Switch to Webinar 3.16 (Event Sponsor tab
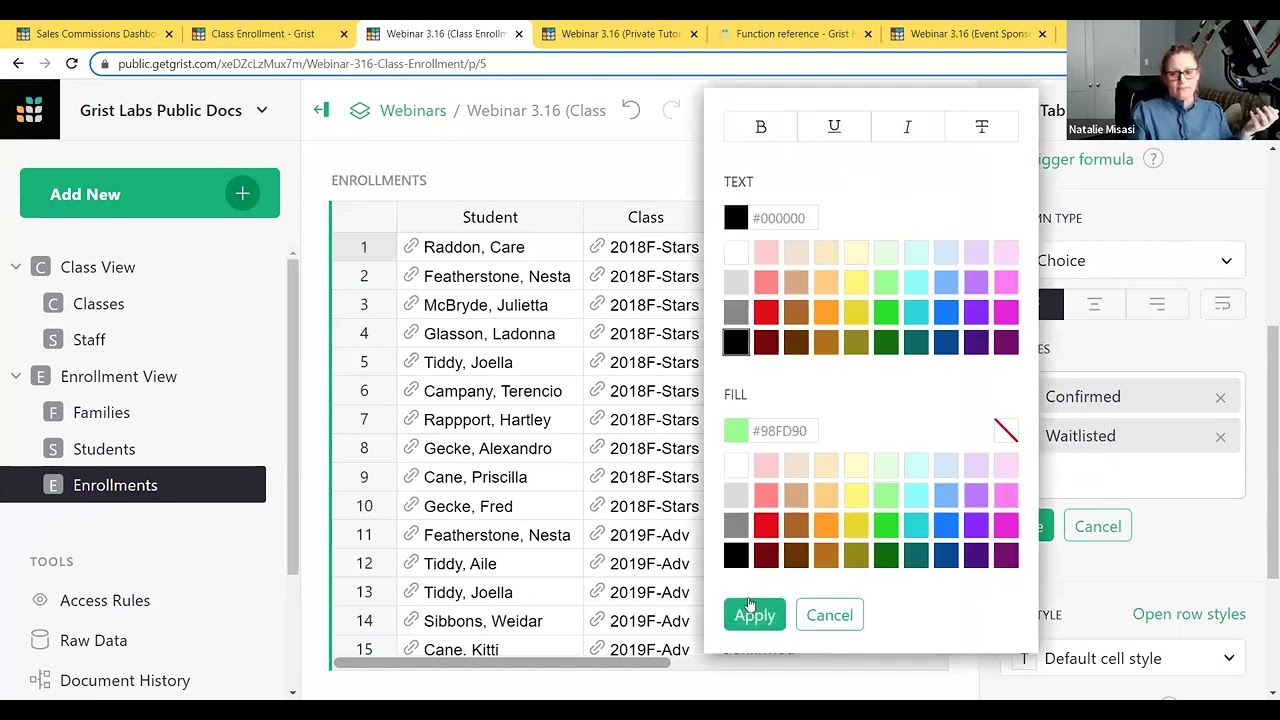 click(969, 34)
